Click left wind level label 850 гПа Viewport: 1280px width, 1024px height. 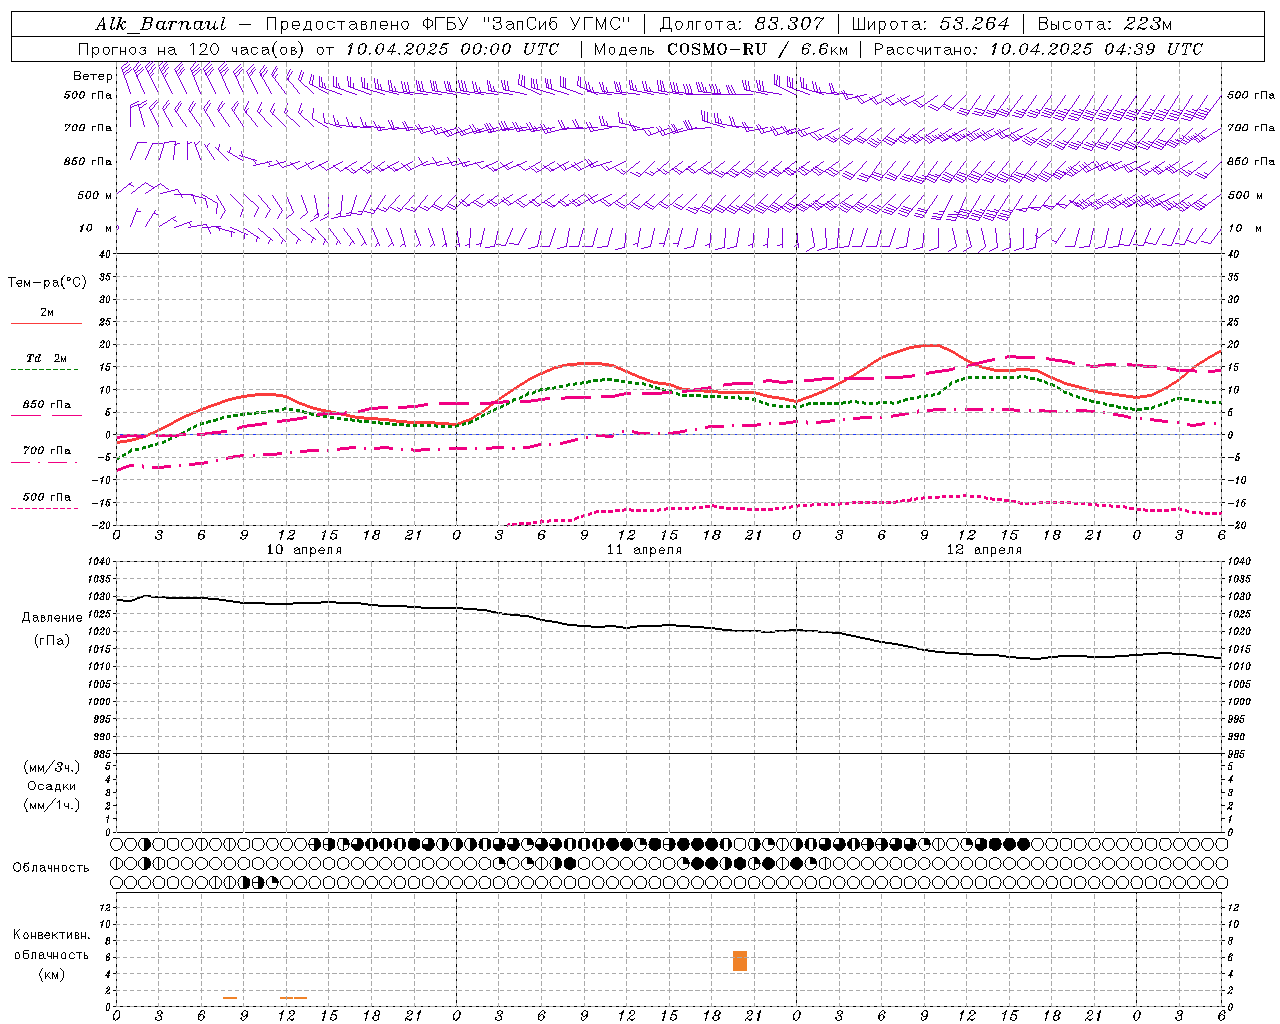pos(88,161)
